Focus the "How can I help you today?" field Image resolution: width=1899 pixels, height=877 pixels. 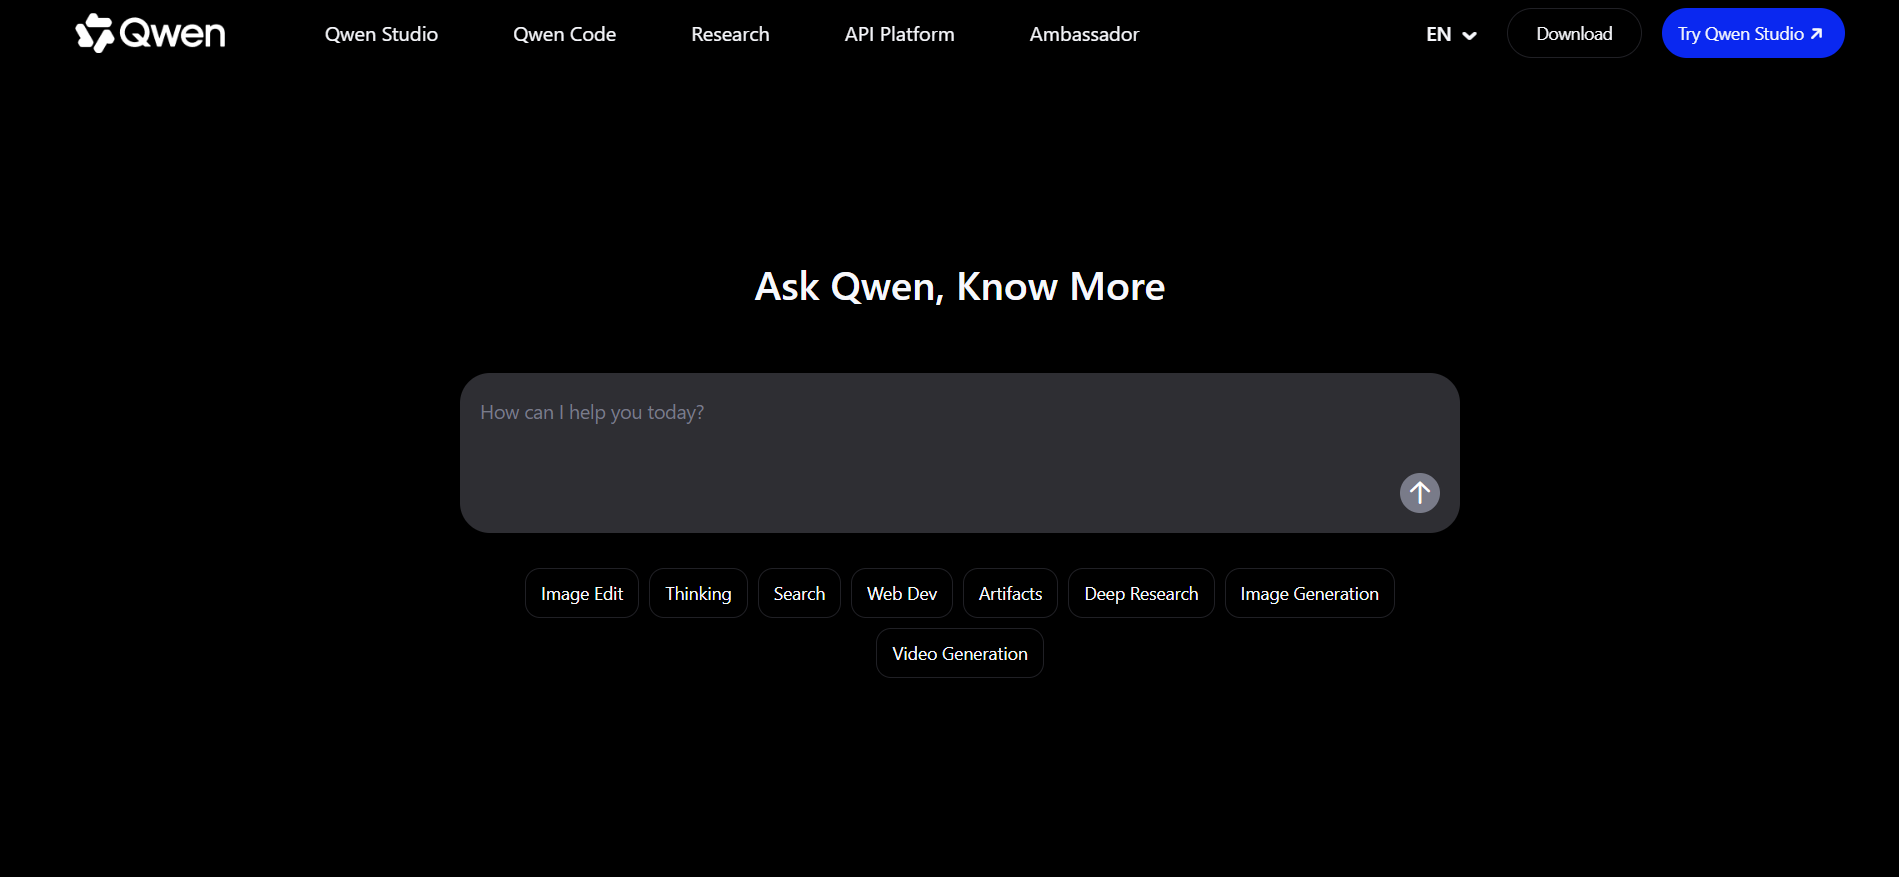pos(959,452)
